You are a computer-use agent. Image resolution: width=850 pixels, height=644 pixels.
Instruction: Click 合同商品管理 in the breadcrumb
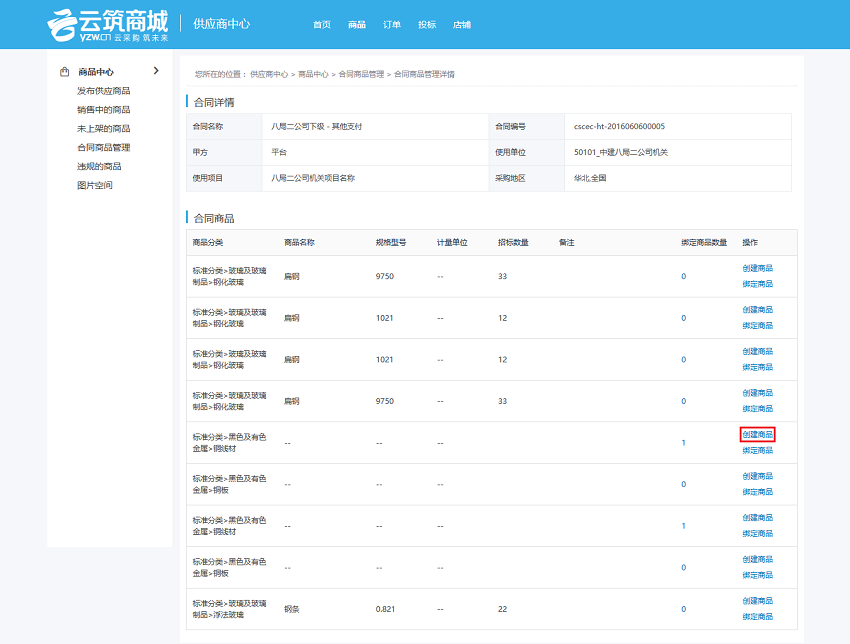[361, 74]
